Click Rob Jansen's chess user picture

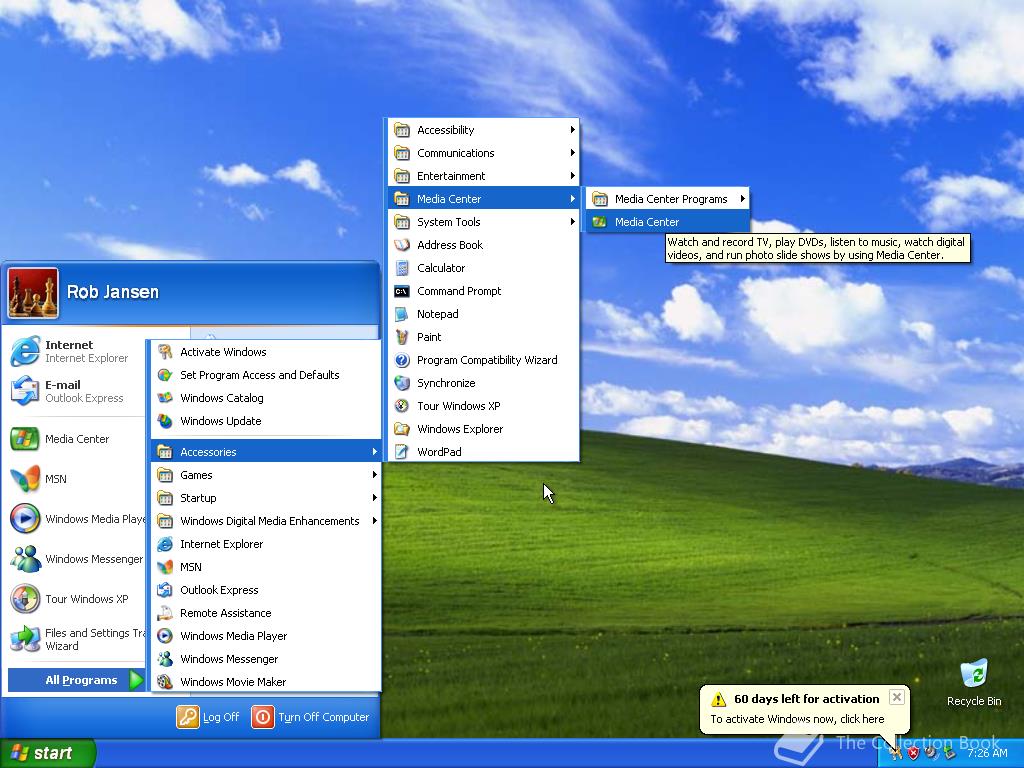[33, 293]
